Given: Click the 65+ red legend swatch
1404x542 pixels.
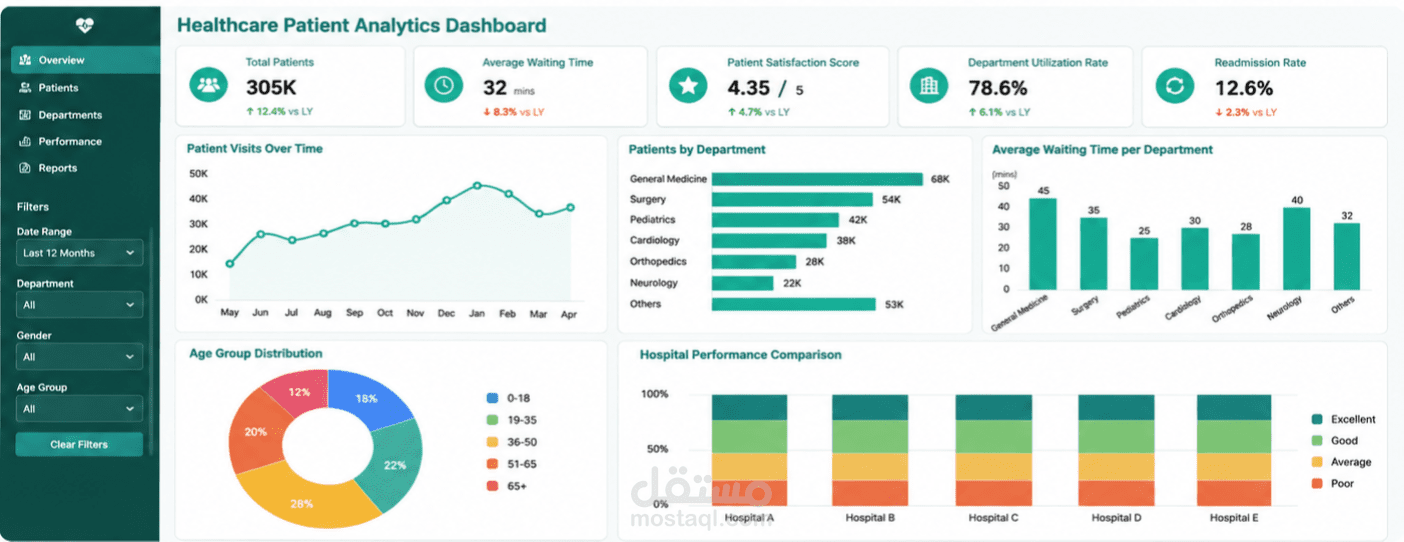Looking at the screenshot, I should pos(492,486).
